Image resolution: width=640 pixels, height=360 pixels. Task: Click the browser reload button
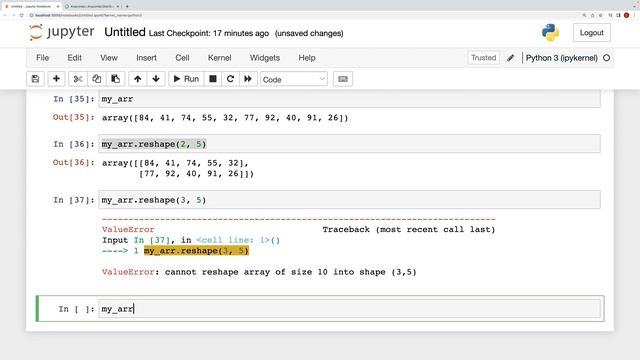22,15
